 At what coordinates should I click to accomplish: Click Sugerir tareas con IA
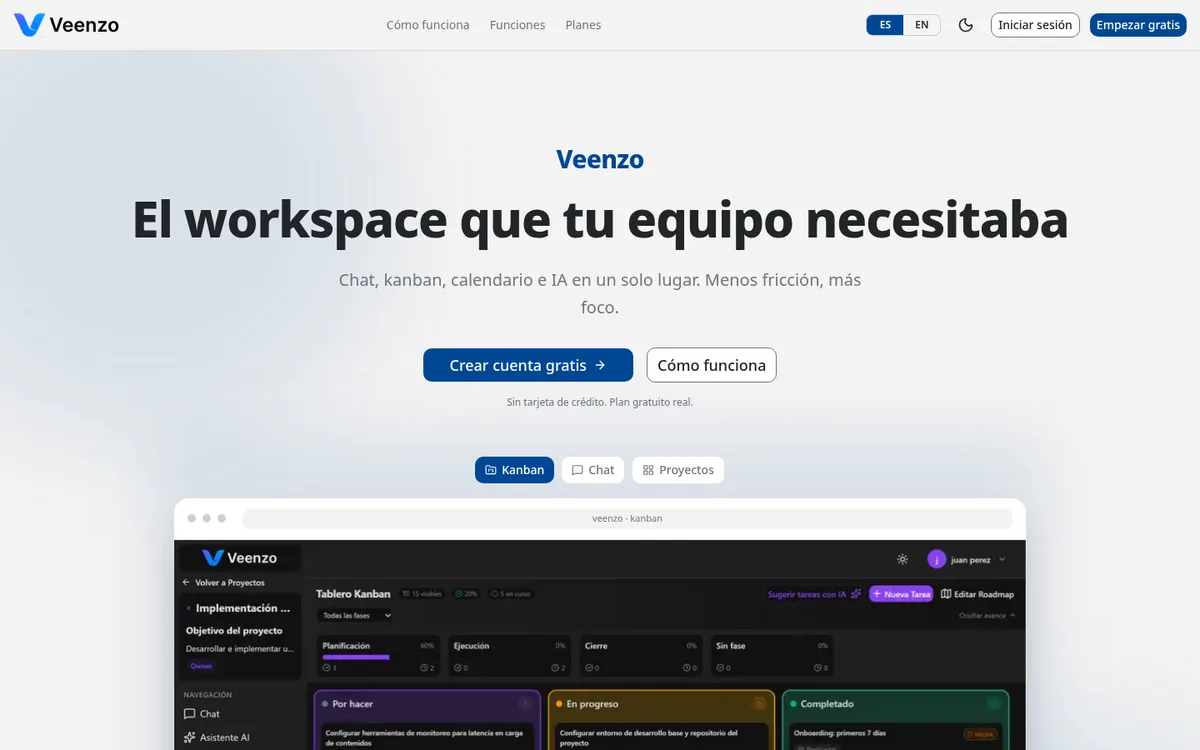click(x=814, y=594)
